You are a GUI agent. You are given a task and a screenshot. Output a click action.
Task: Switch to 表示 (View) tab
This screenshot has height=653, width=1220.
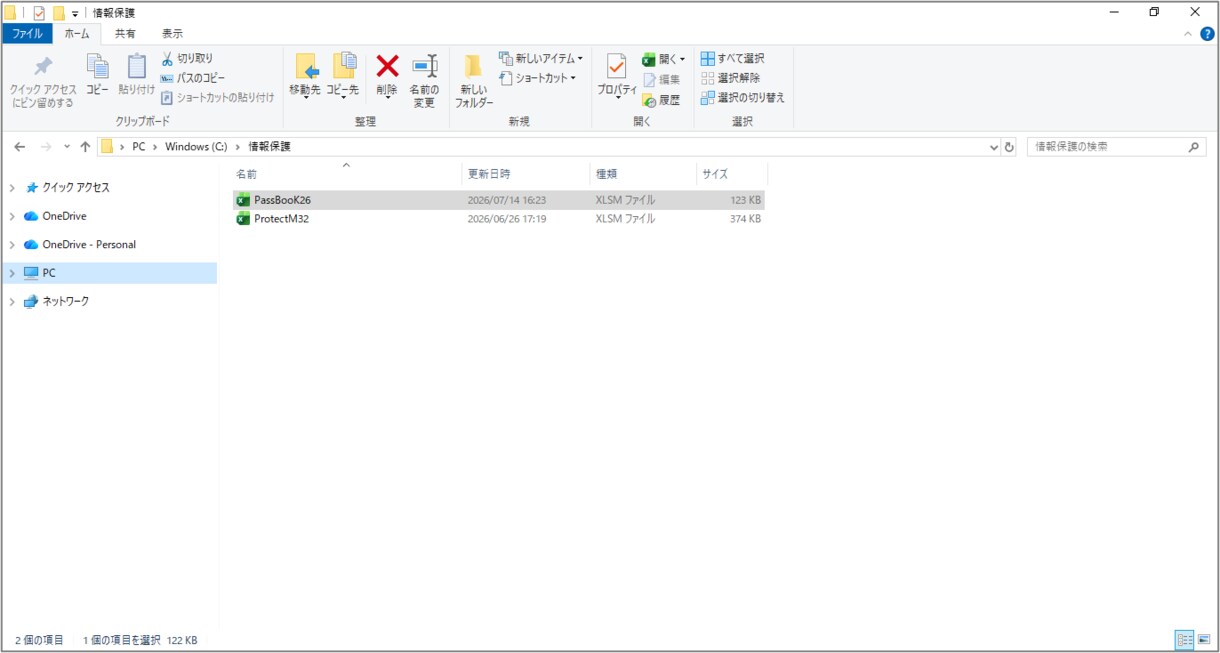click(x=172, y=33)
